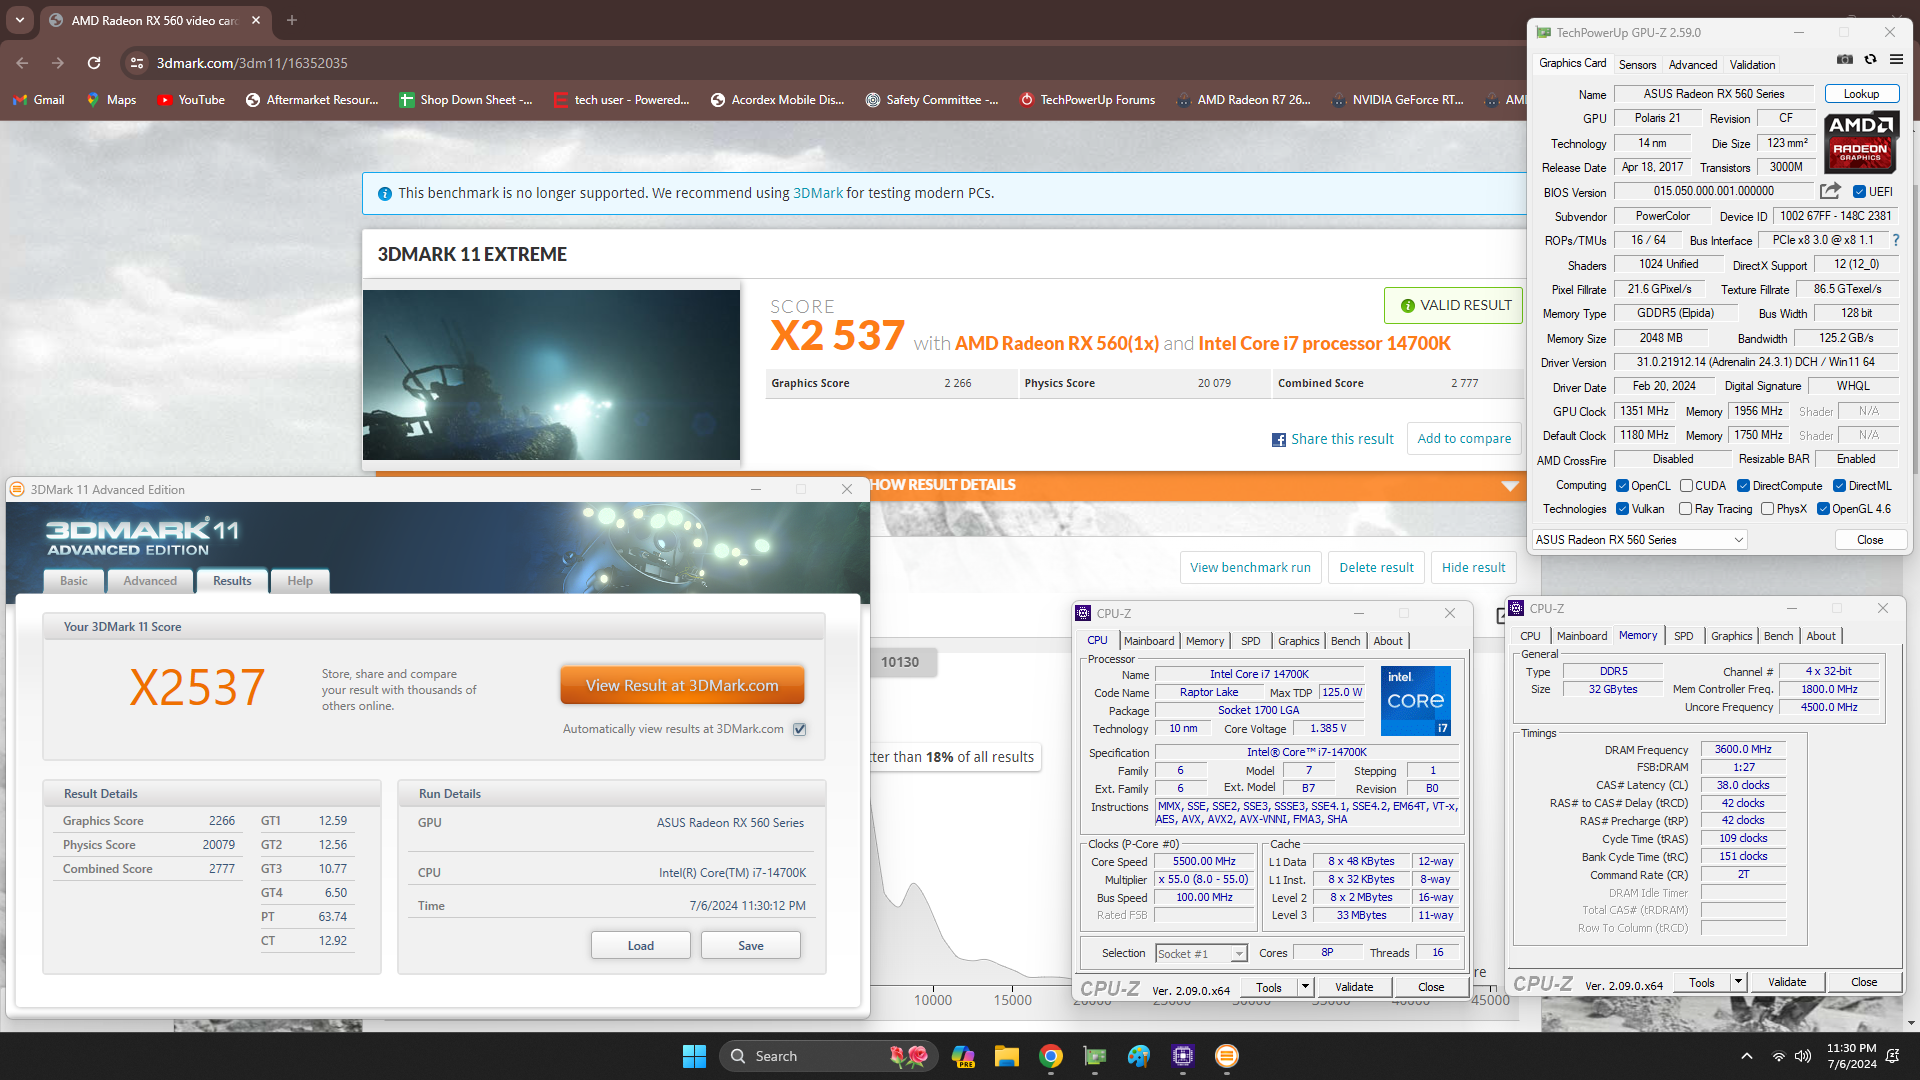
Task: Reload the browser page
Action: click(x=94, y=63)
